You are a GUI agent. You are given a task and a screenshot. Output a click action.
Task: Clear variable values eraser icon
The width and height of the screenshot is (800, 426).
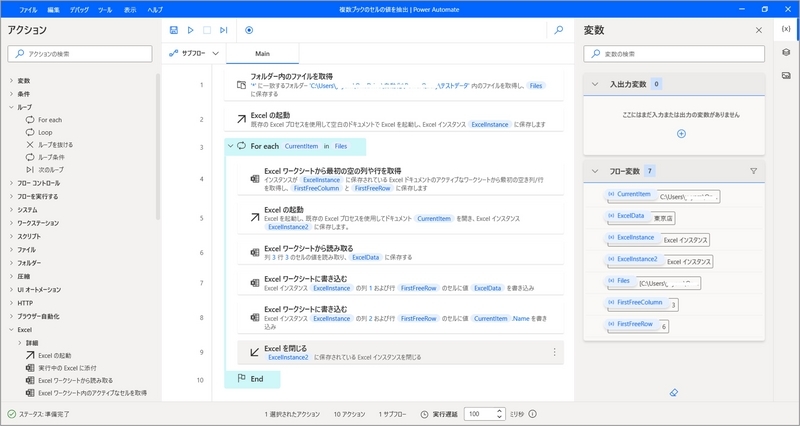[x=673, y=392]
